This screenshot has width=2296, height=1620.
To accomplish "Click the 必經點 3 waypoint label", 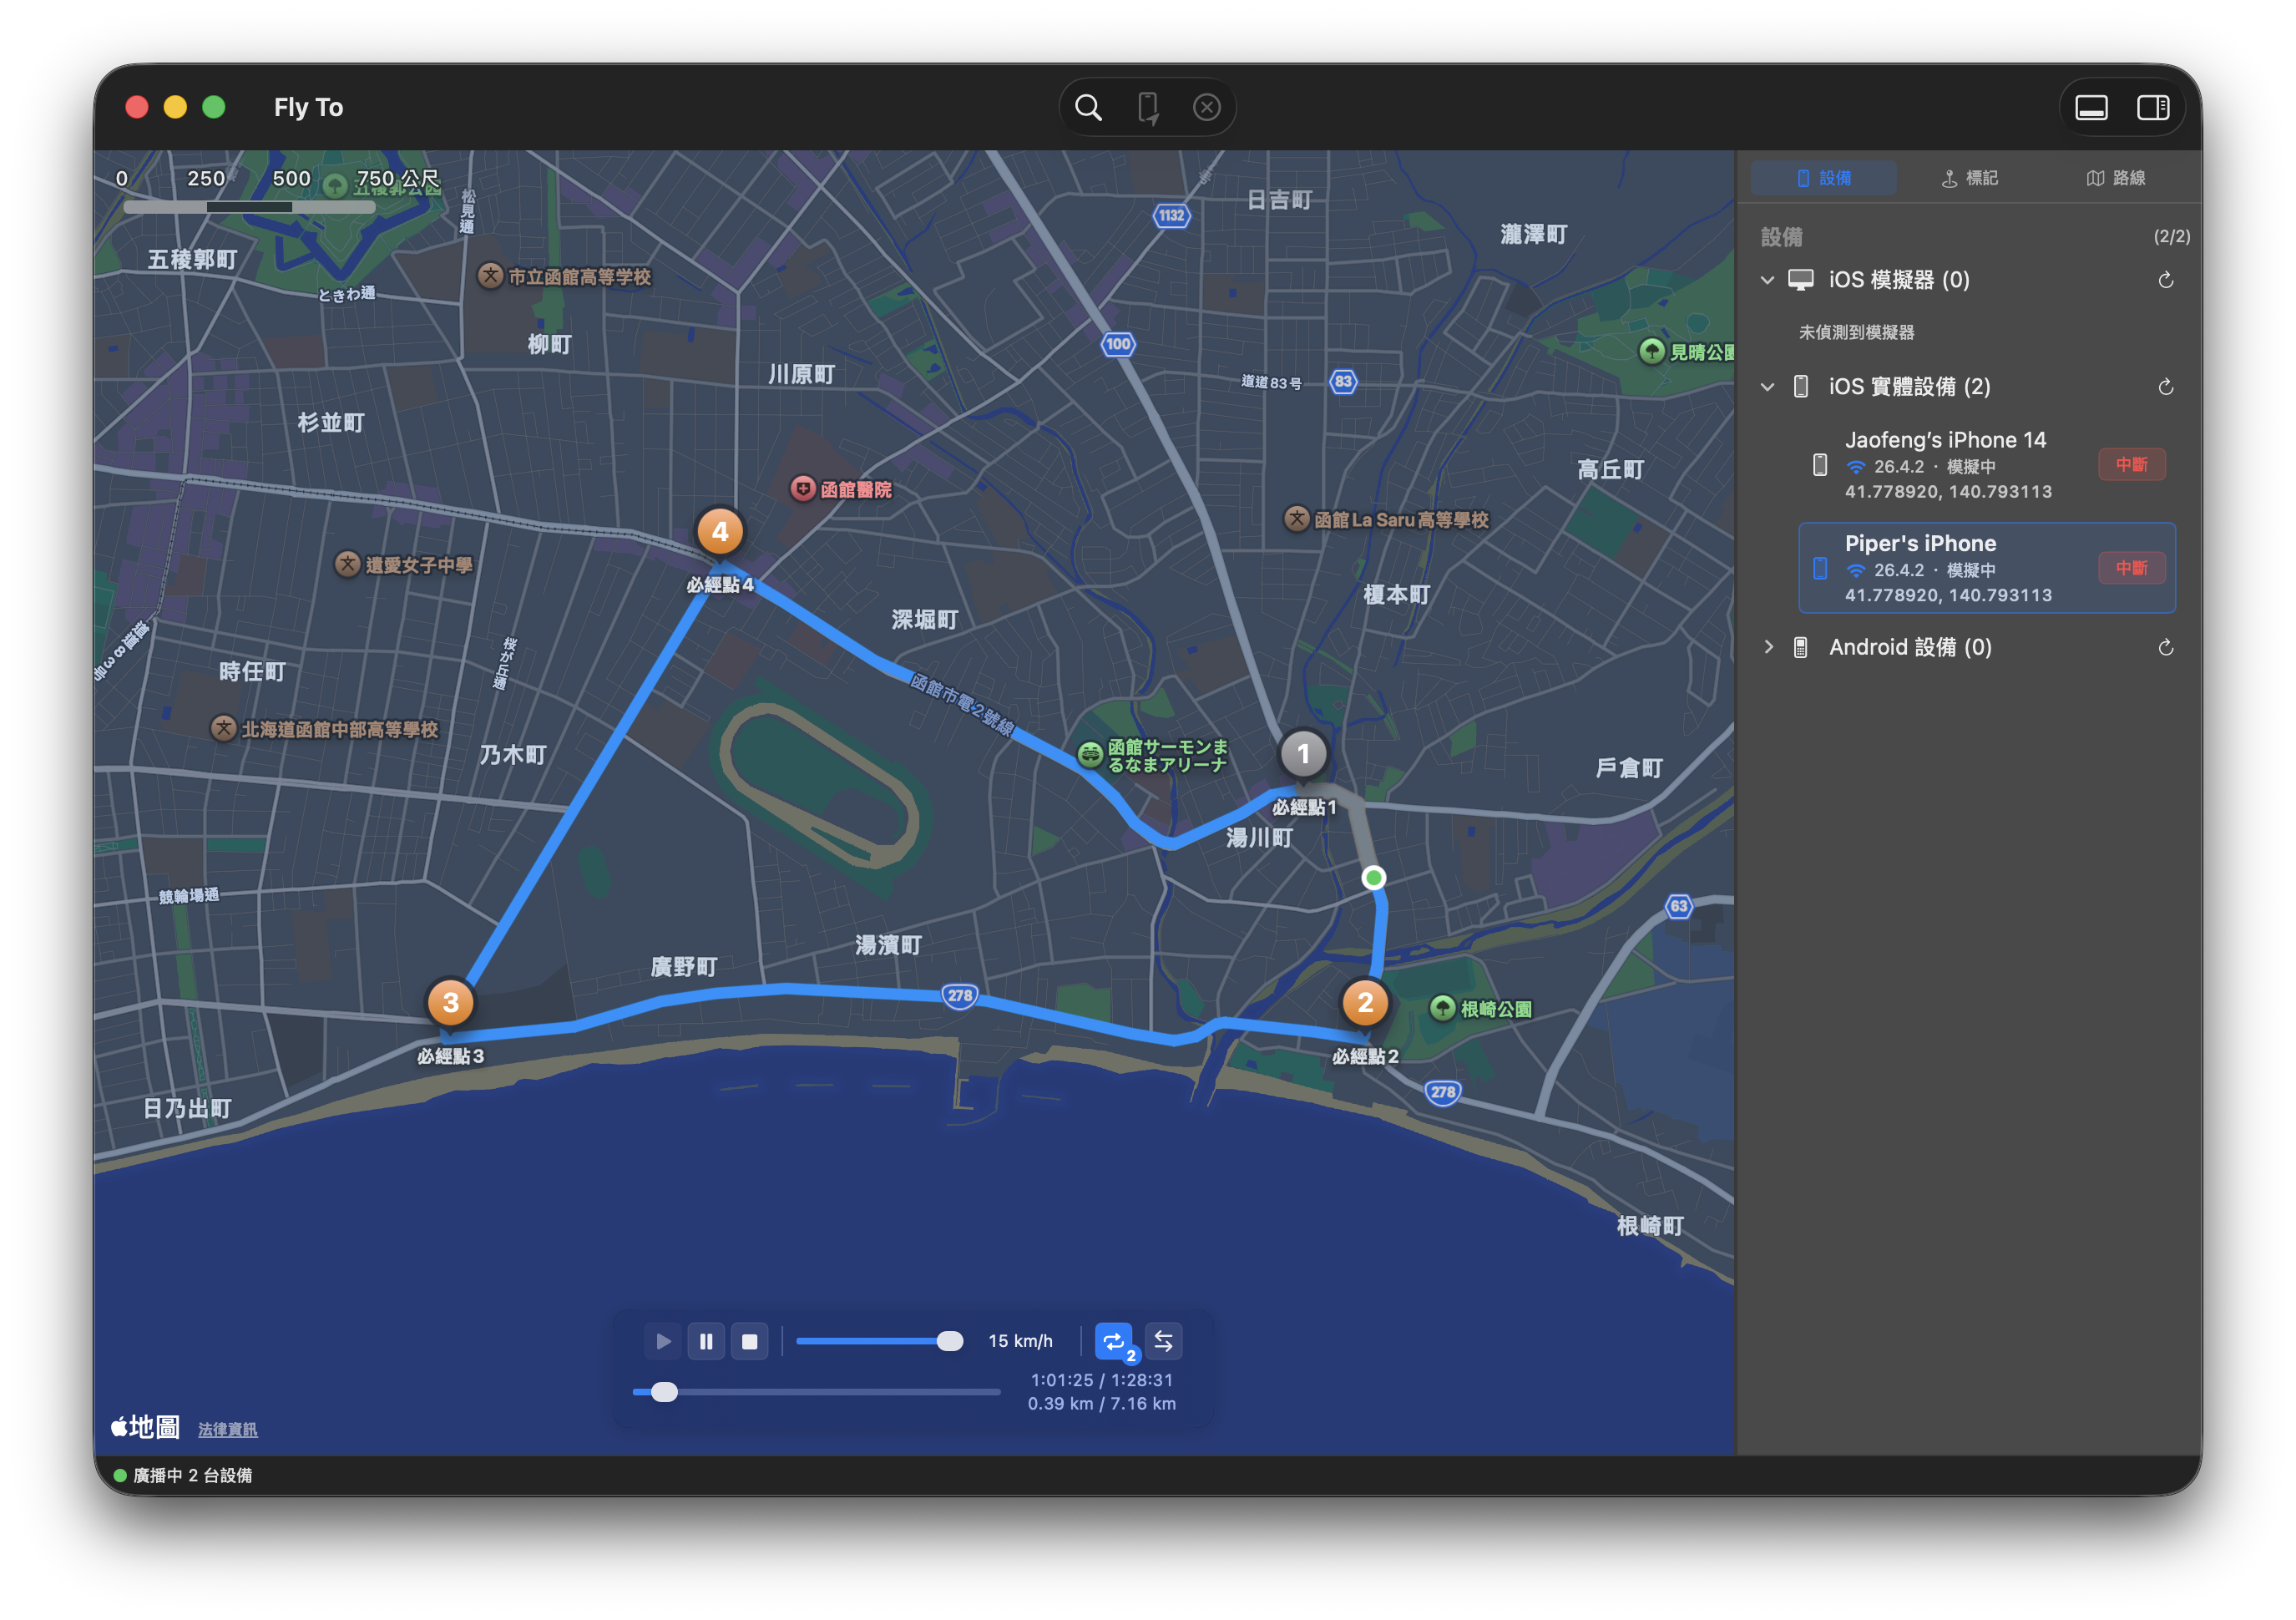I will click(x=450, y=1056).
